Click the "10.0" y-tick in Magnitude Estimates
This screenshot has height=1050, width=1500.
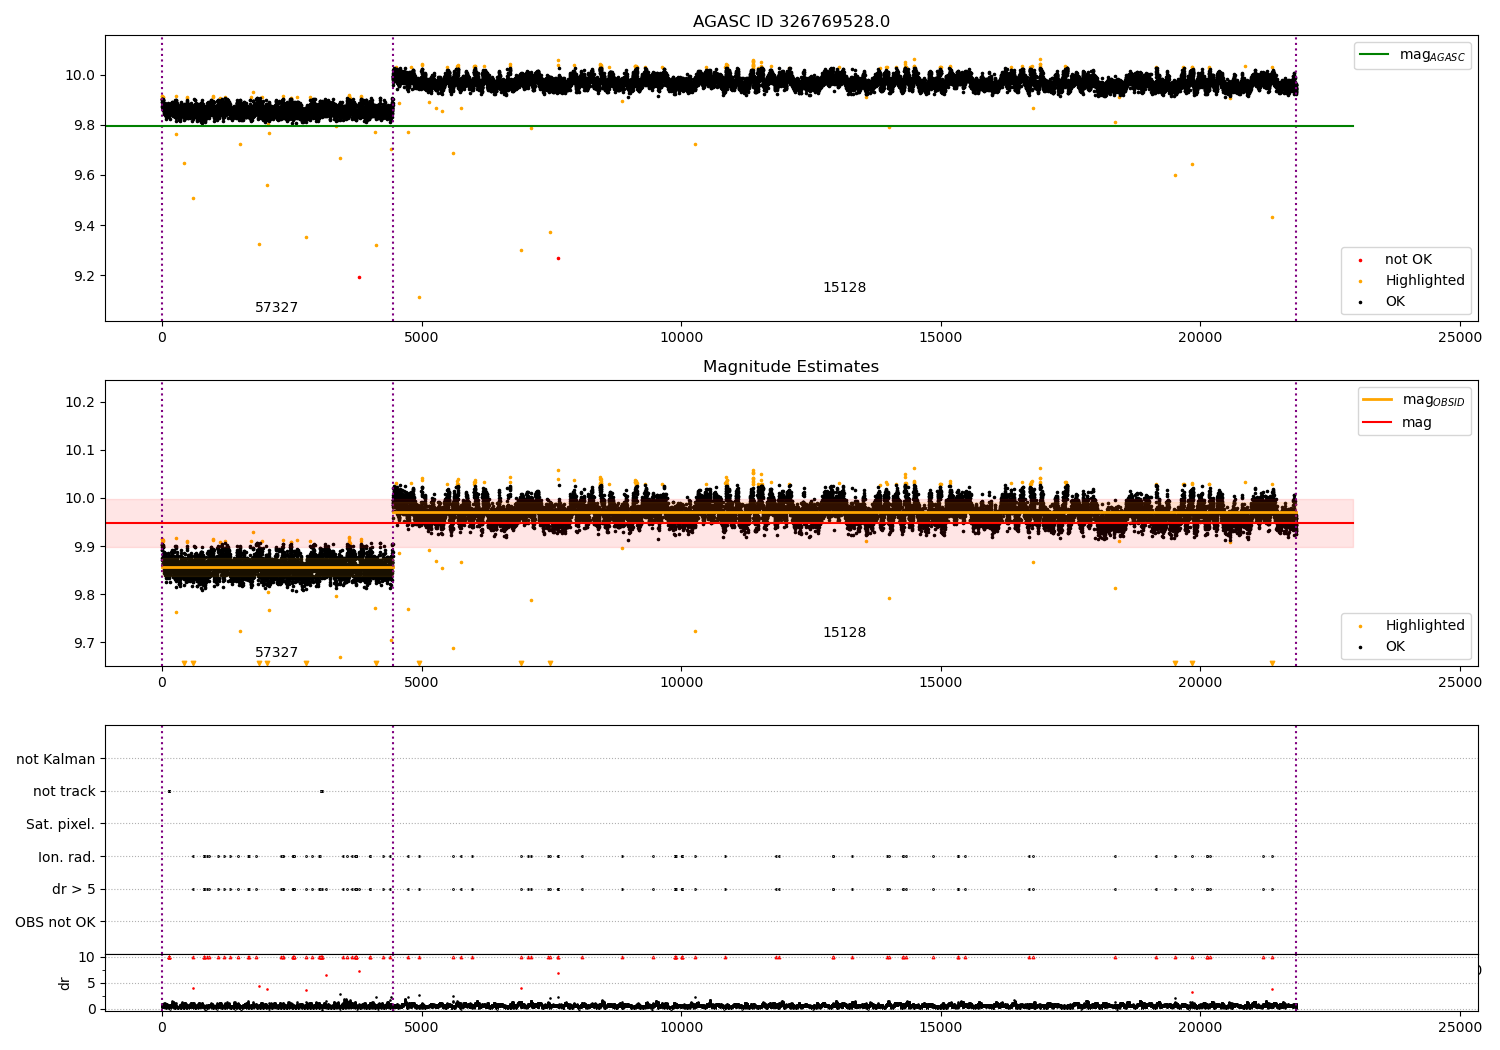[81, 499]
